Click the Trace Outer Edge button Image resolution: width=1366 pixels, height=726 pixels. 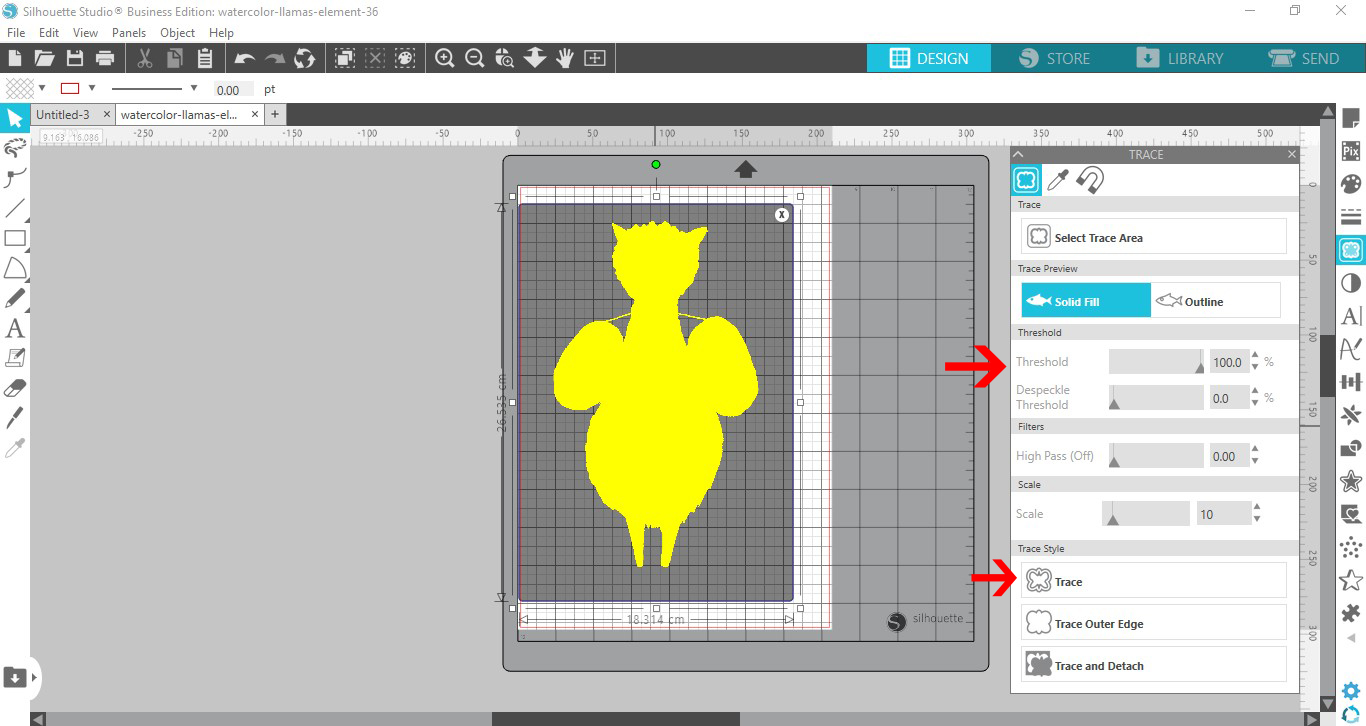(x=1154, y=623)
